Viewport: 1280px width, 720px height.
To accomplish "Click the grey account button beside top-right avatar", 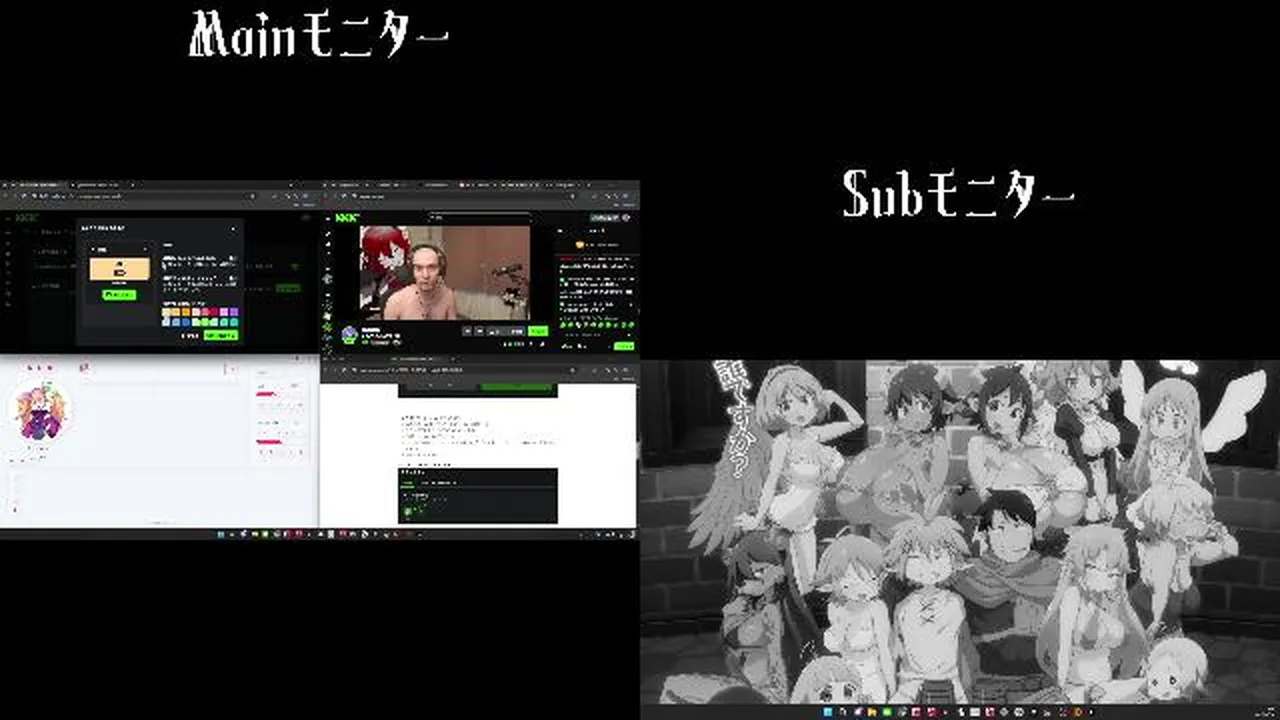I will 604,217.
